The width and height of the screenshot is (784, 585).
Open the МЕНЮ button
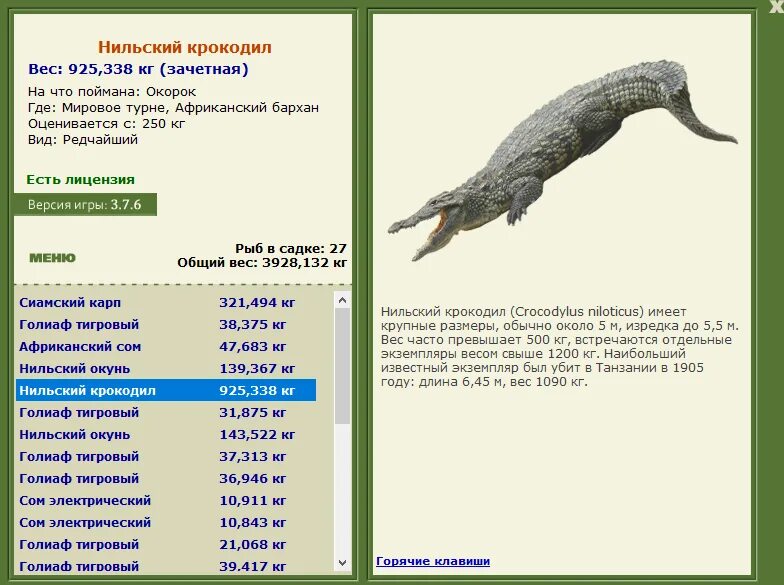[x=52, y=258]
